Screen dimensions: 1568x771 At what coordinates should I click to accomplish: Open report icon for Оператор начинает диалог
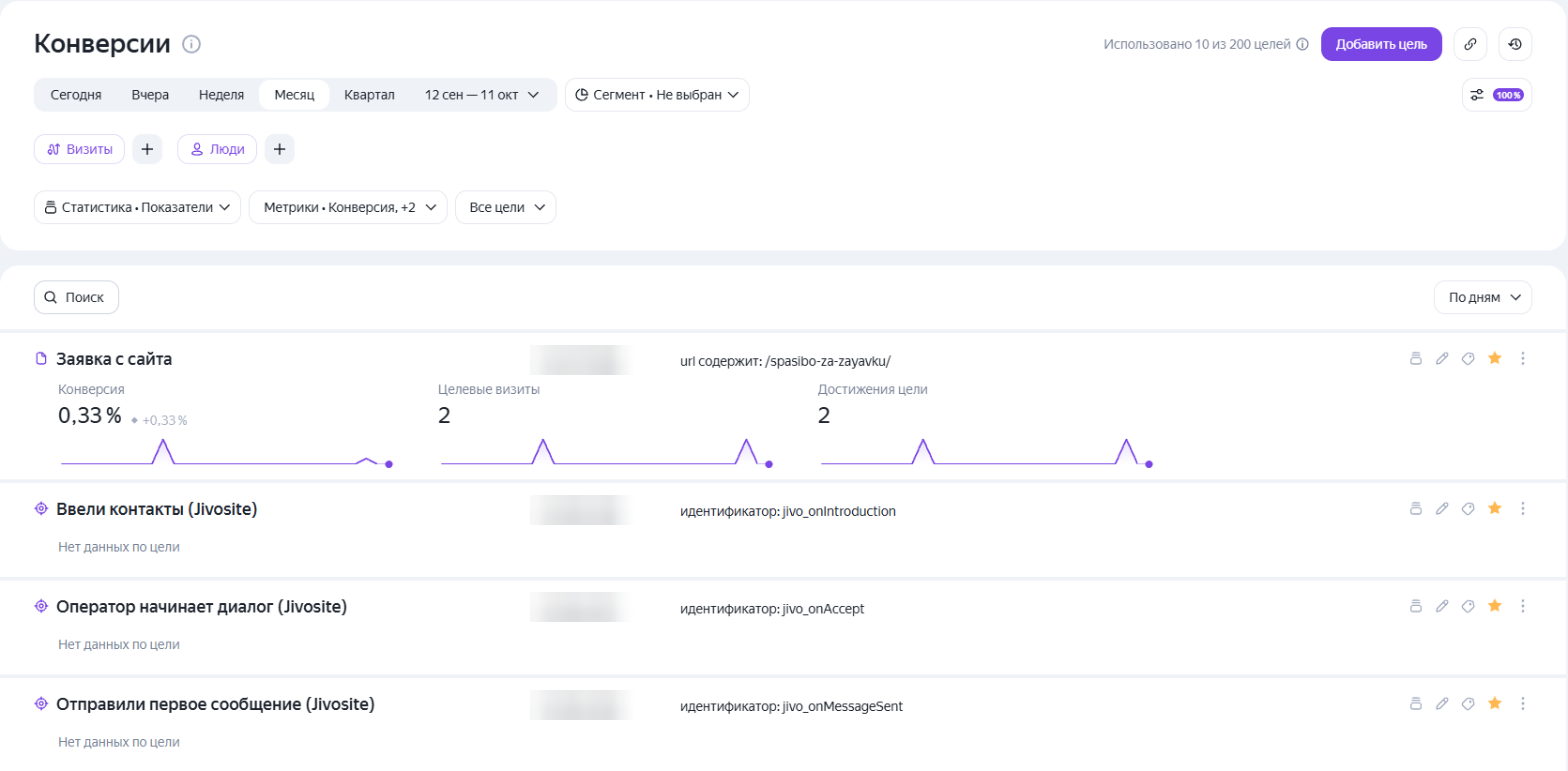point(1415,606)
